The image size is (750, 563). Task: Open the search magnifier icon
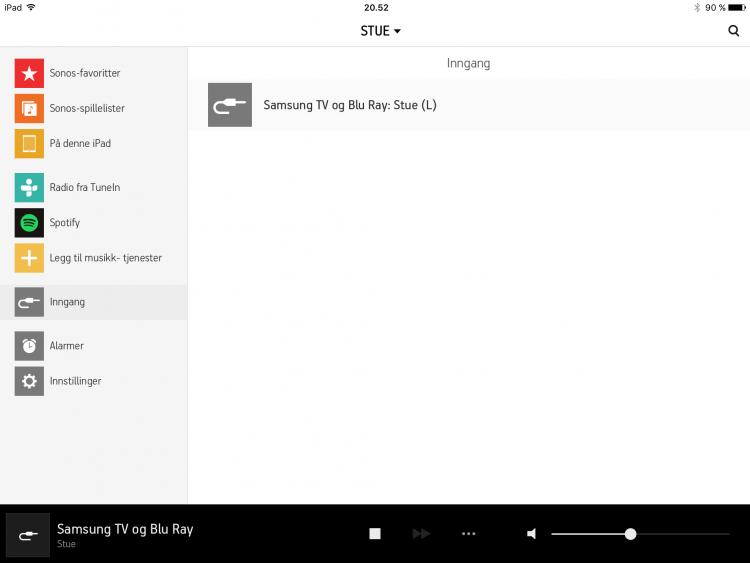tap(733, 31)
